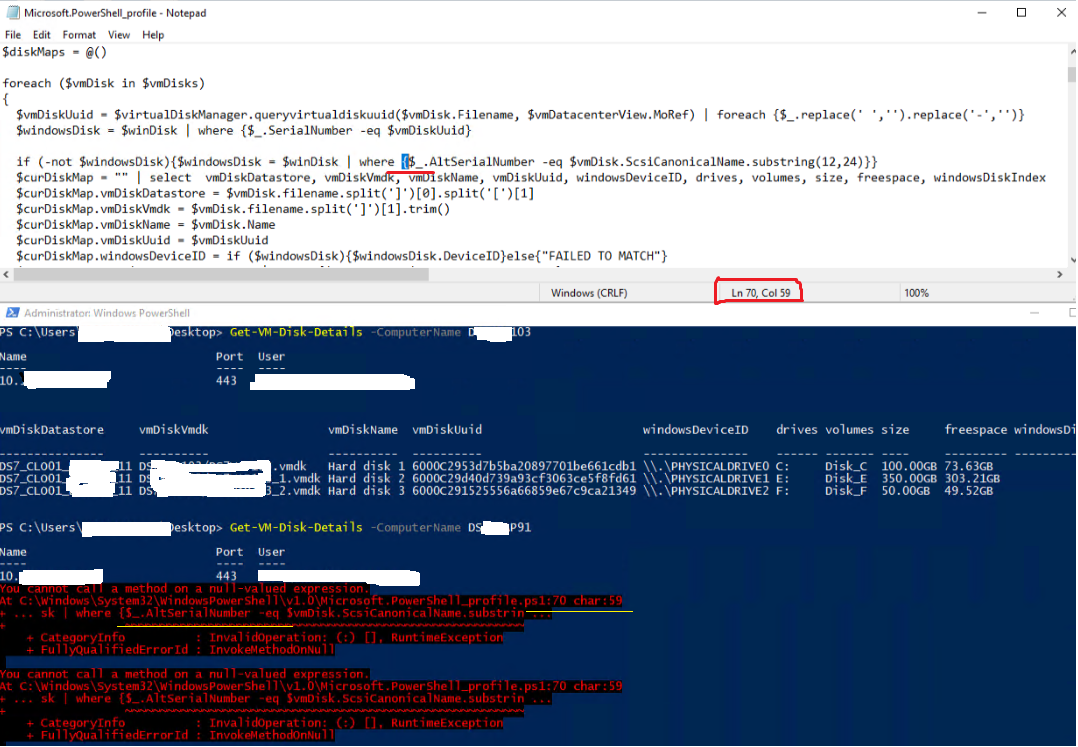Viewport: 1078px width, 747px height.
Task: Click the "Administrator: Windows PowerShell" title
Action: point(107,313)
